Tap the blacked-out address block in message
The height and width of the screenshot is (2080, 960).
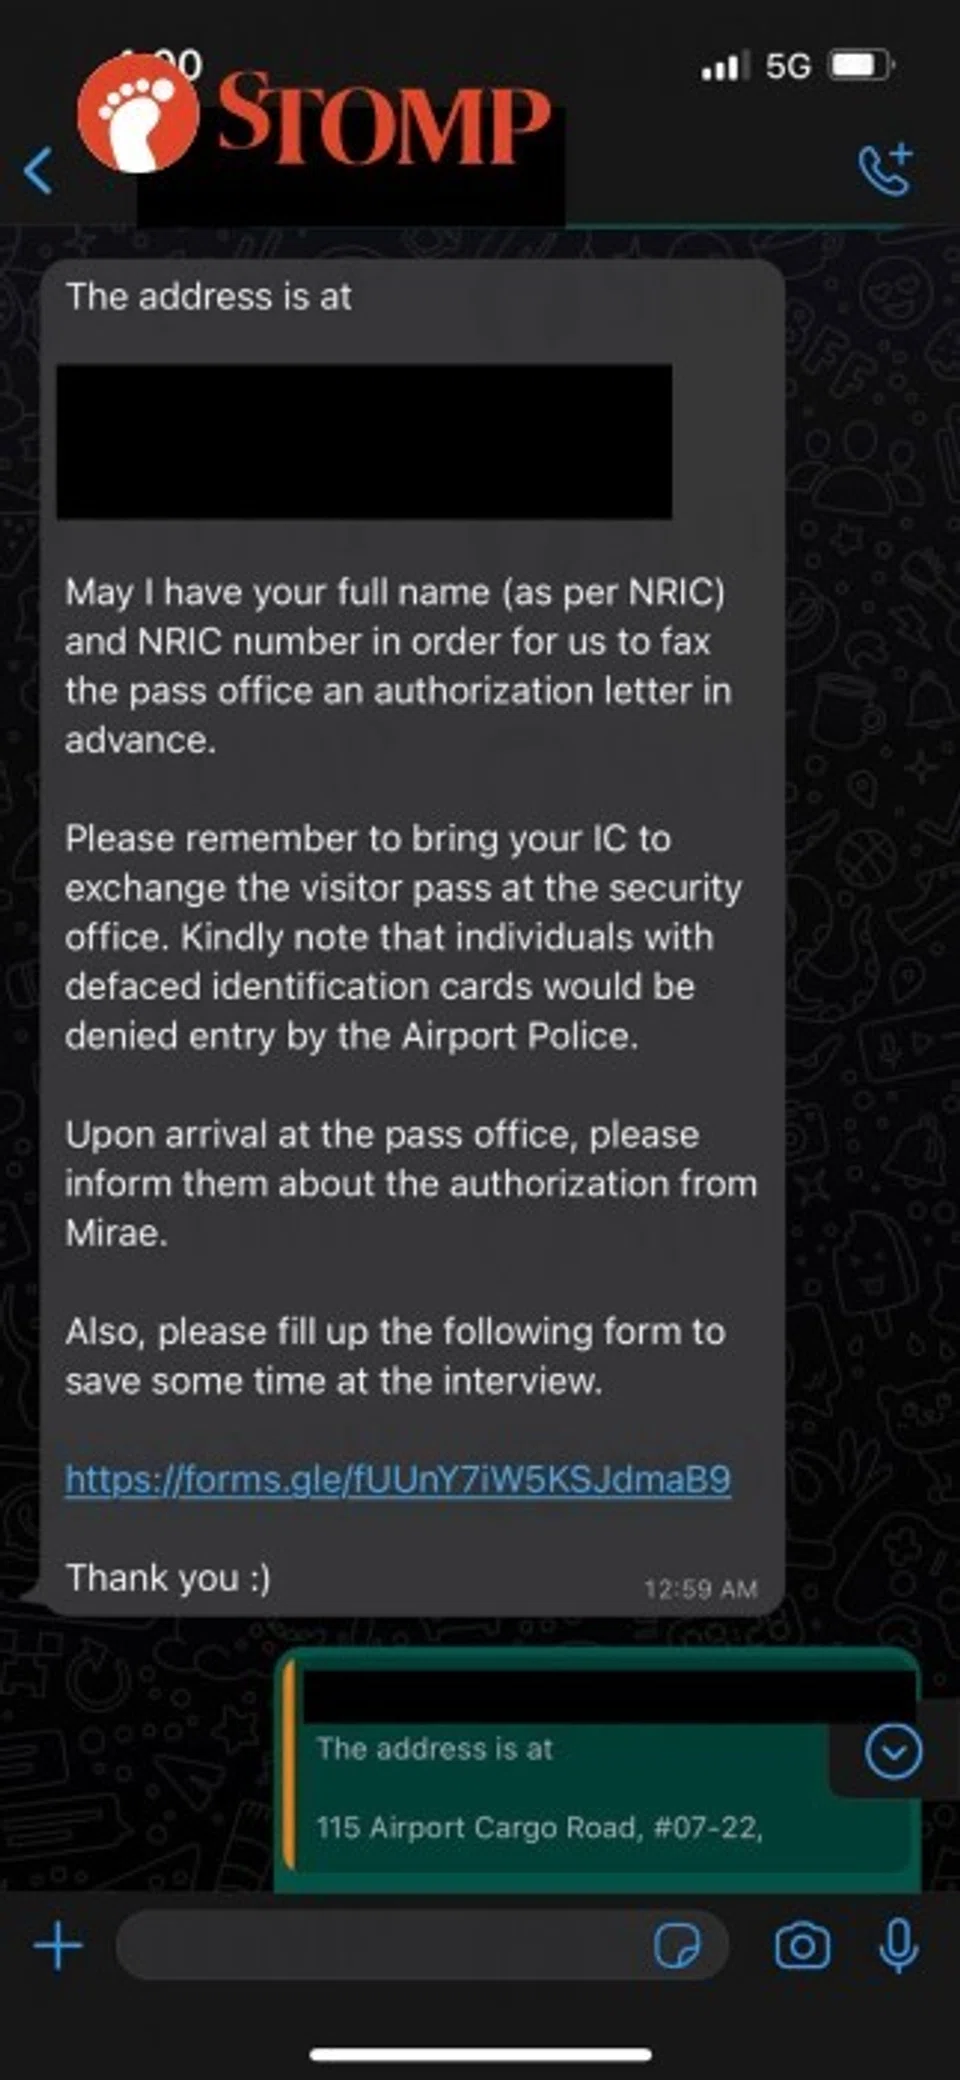tap(364, 441)
